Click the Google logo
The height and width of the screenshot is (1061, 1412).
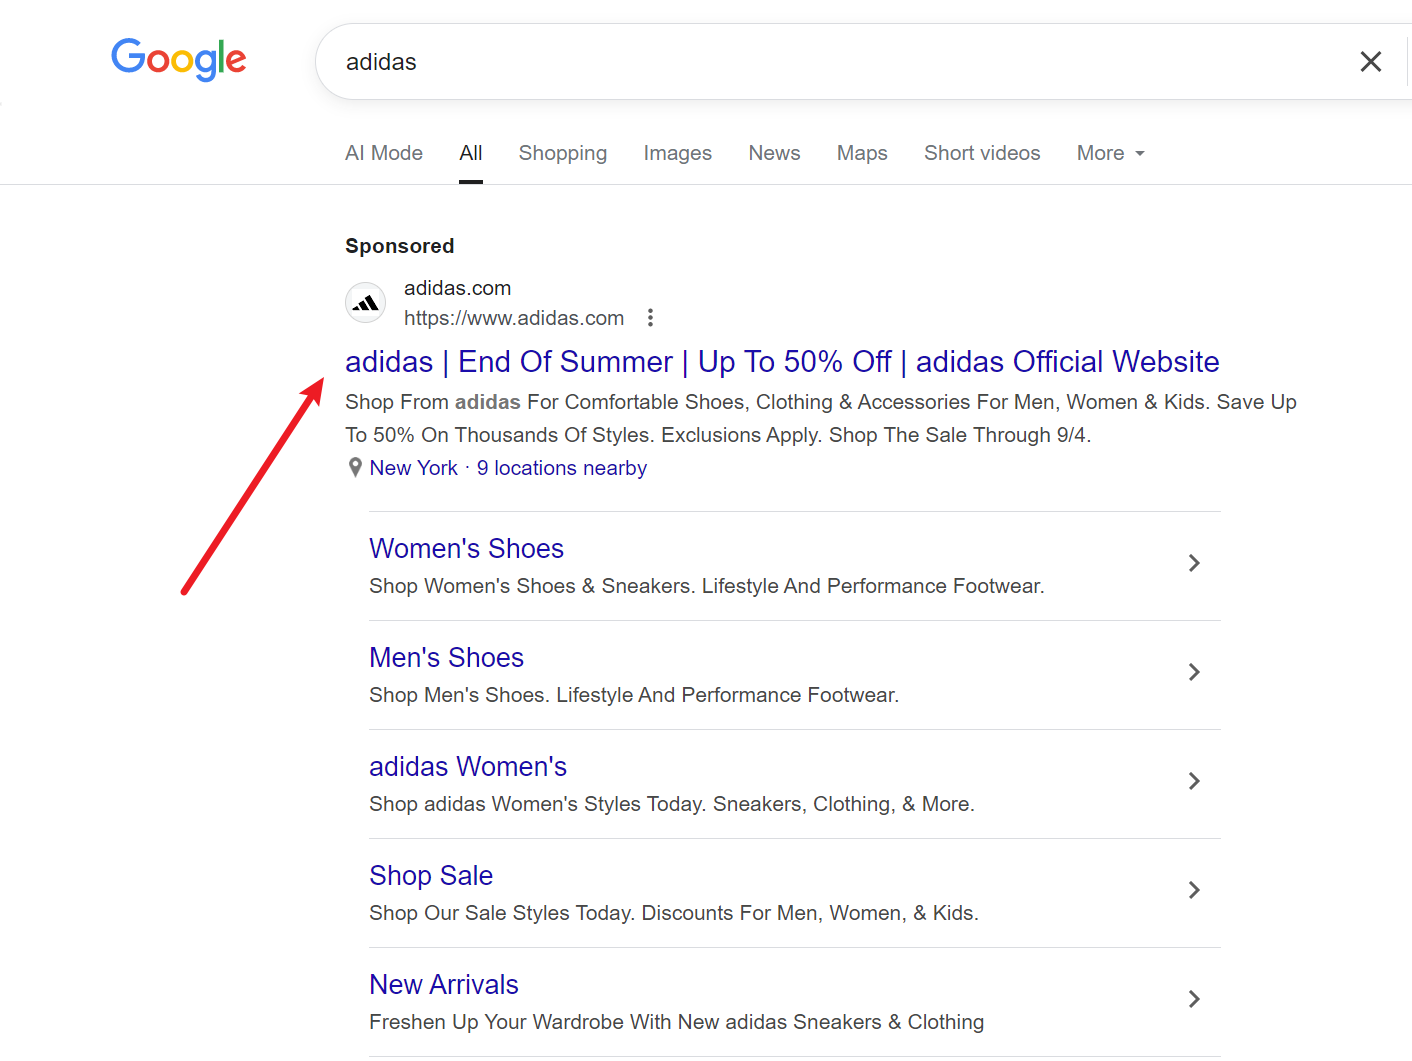tap(179, 60)
